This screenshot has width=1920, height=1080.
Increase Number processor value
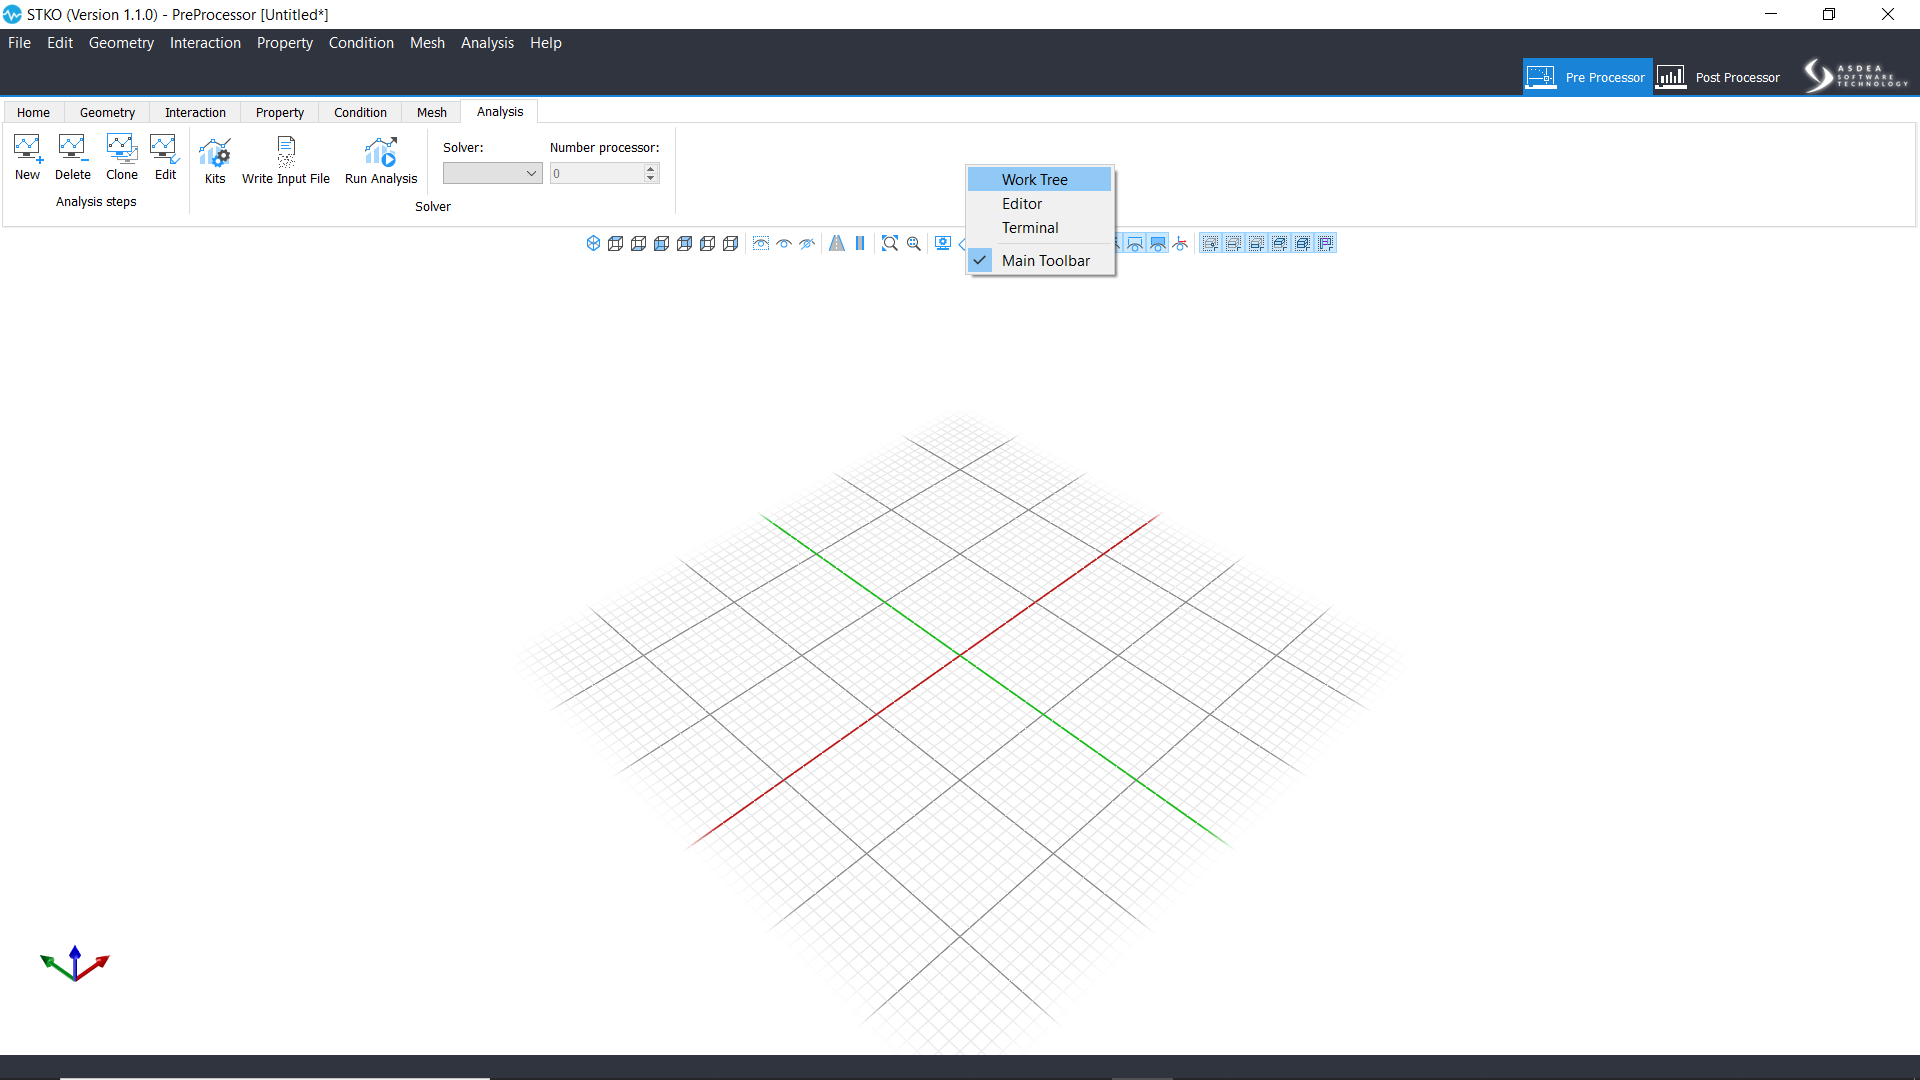pyautogui.click(x=651, y=169)
